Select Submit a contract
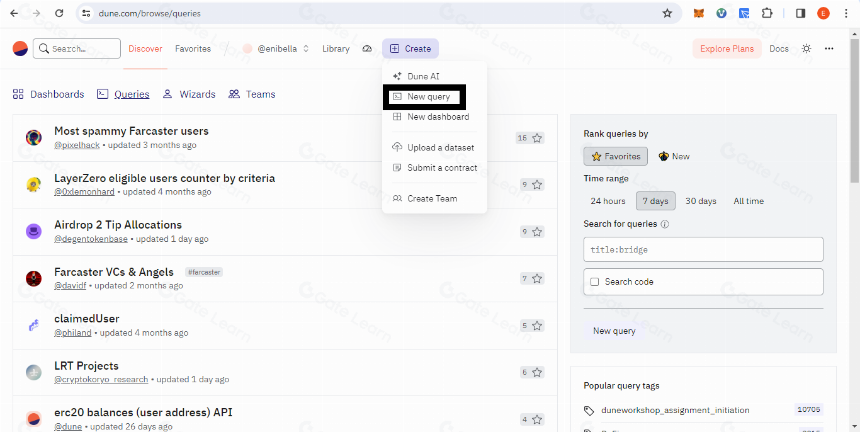The height and width of the screenshot is (432, 860). 435,168
